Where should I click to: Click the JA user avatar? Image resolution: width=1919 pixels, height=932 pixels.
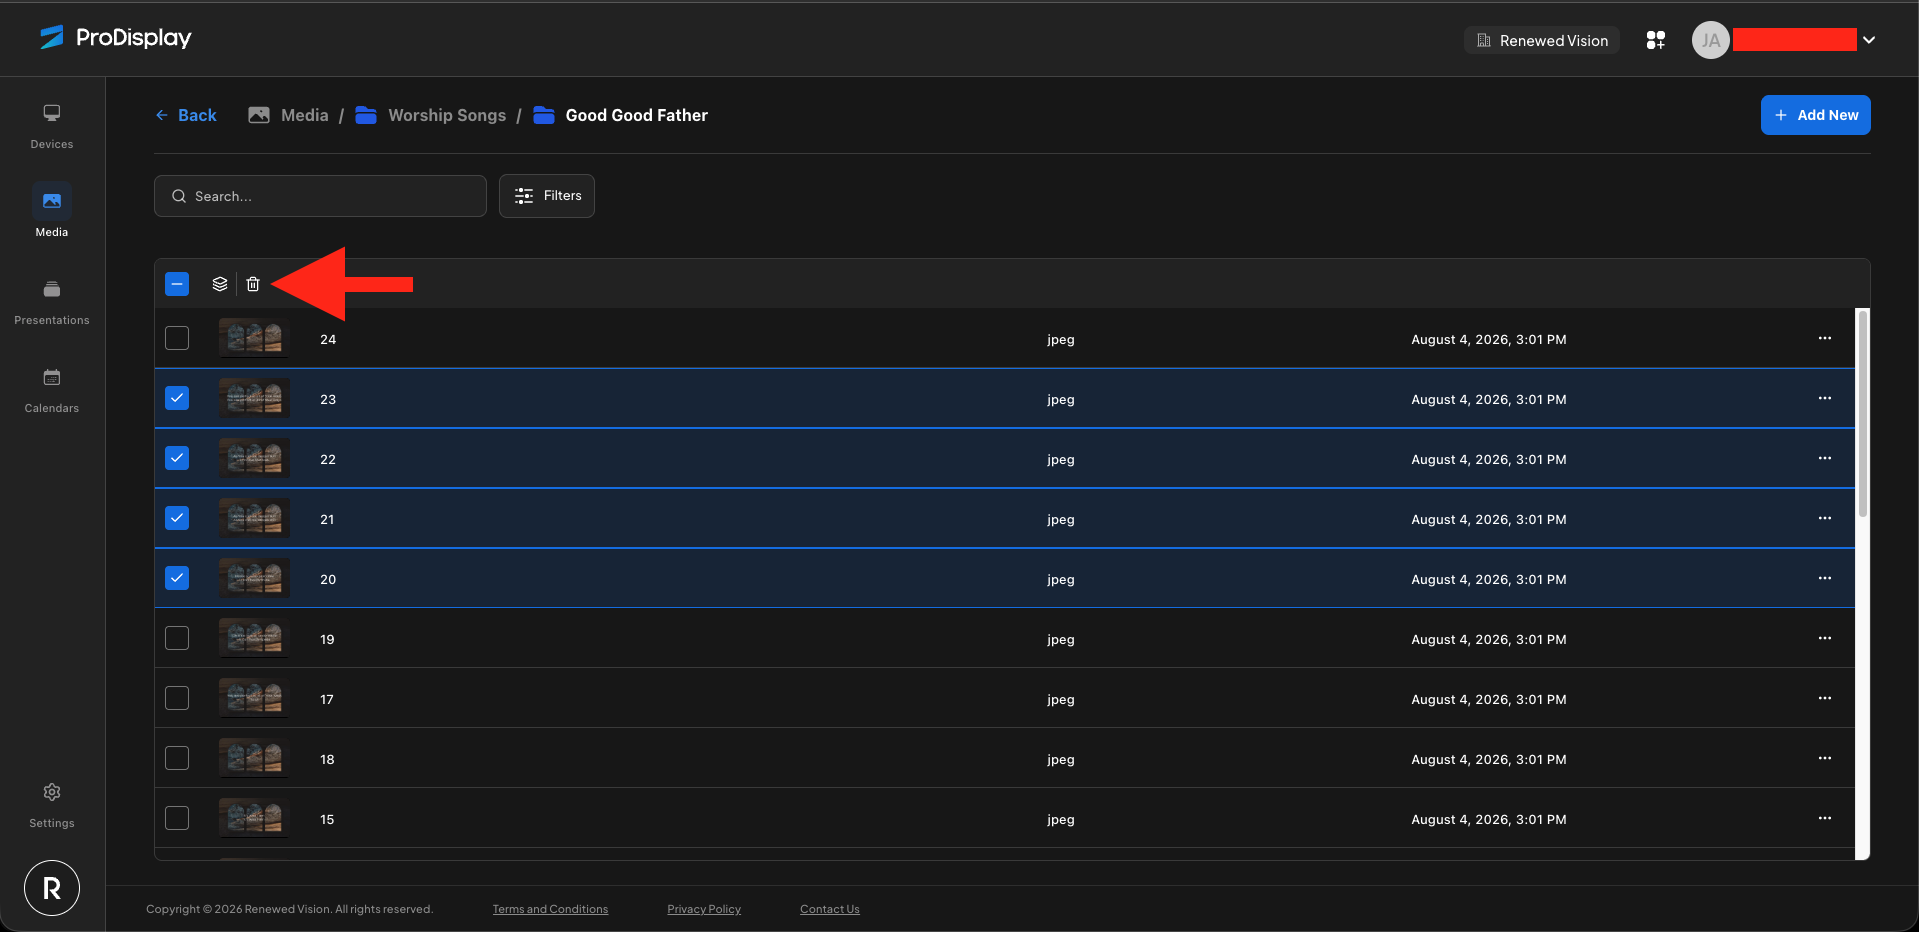(x=1710, y=40)
